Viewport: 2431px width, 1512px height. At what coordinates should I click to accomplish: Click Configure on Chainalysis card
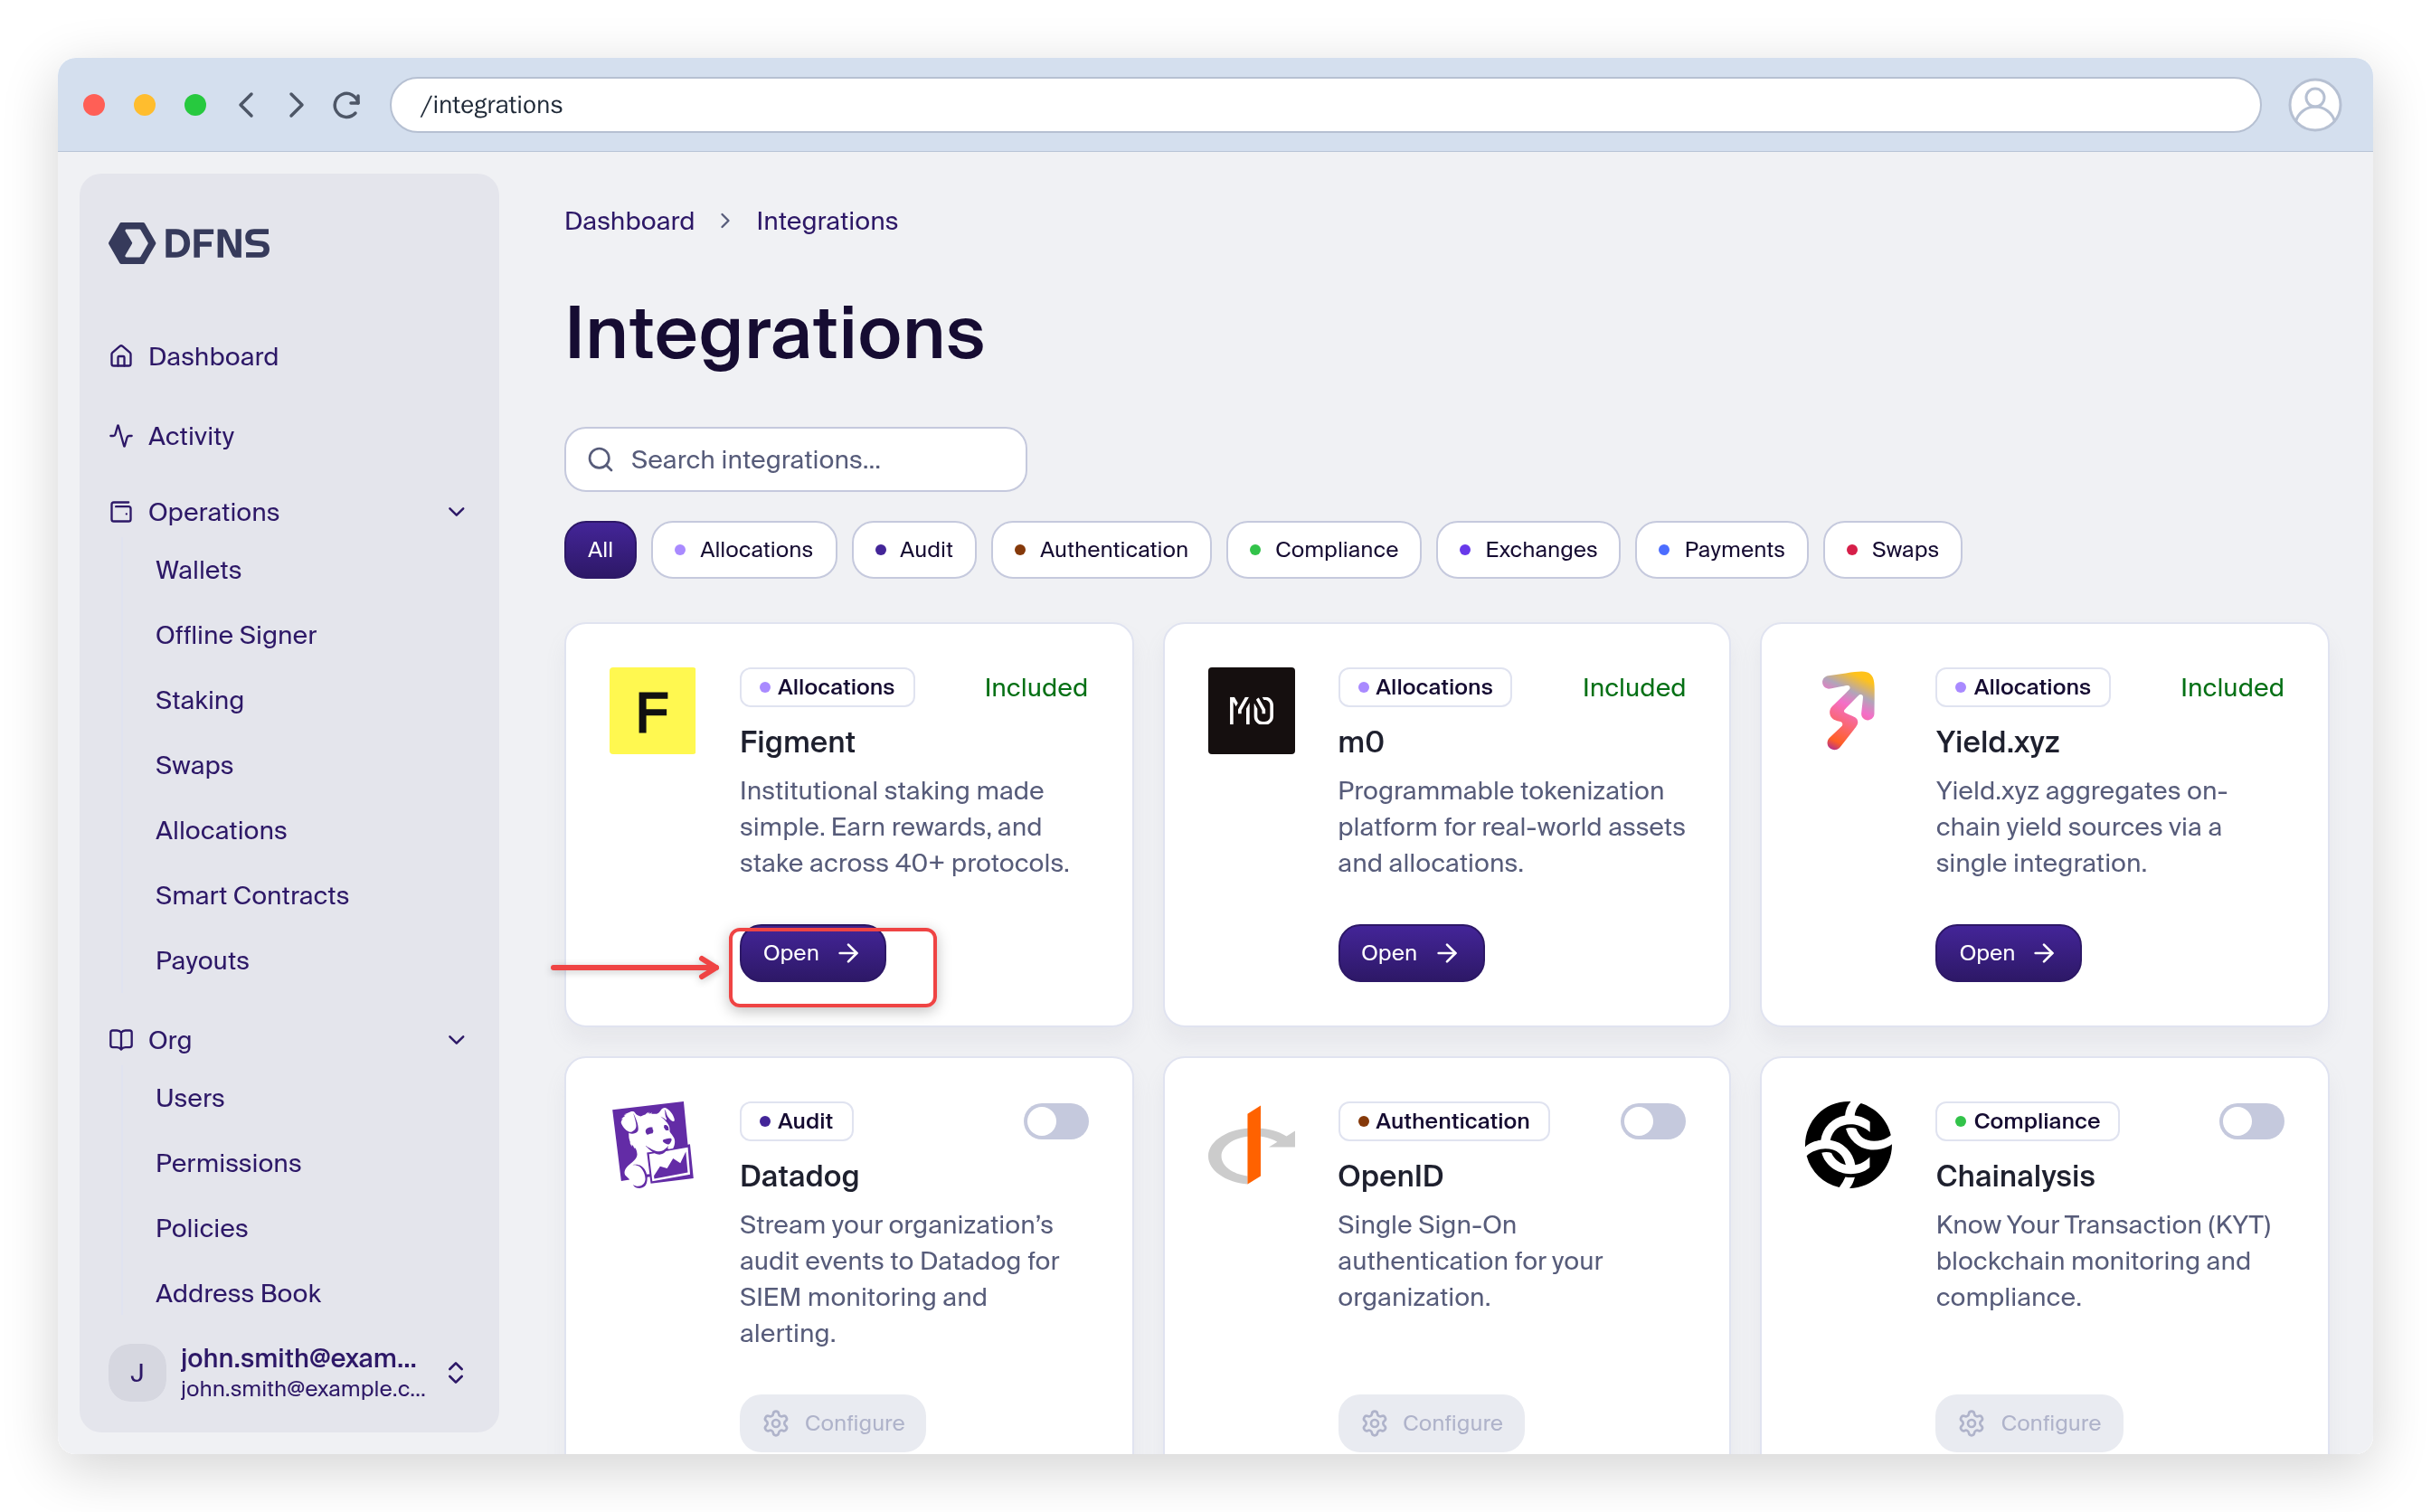2028,1423
